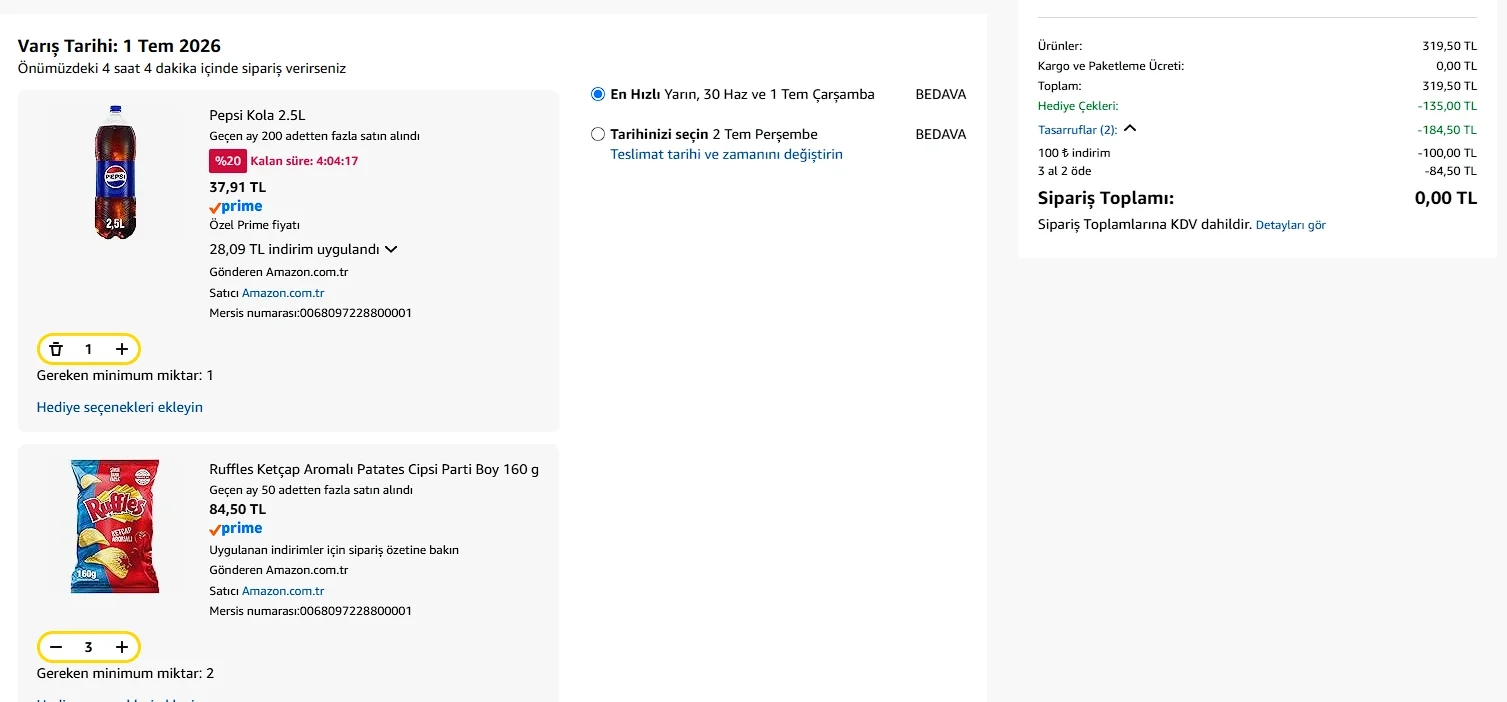Click the Ruffles chips product image
The height and width of the screenshot is (702, 1507).
point(115,526)
